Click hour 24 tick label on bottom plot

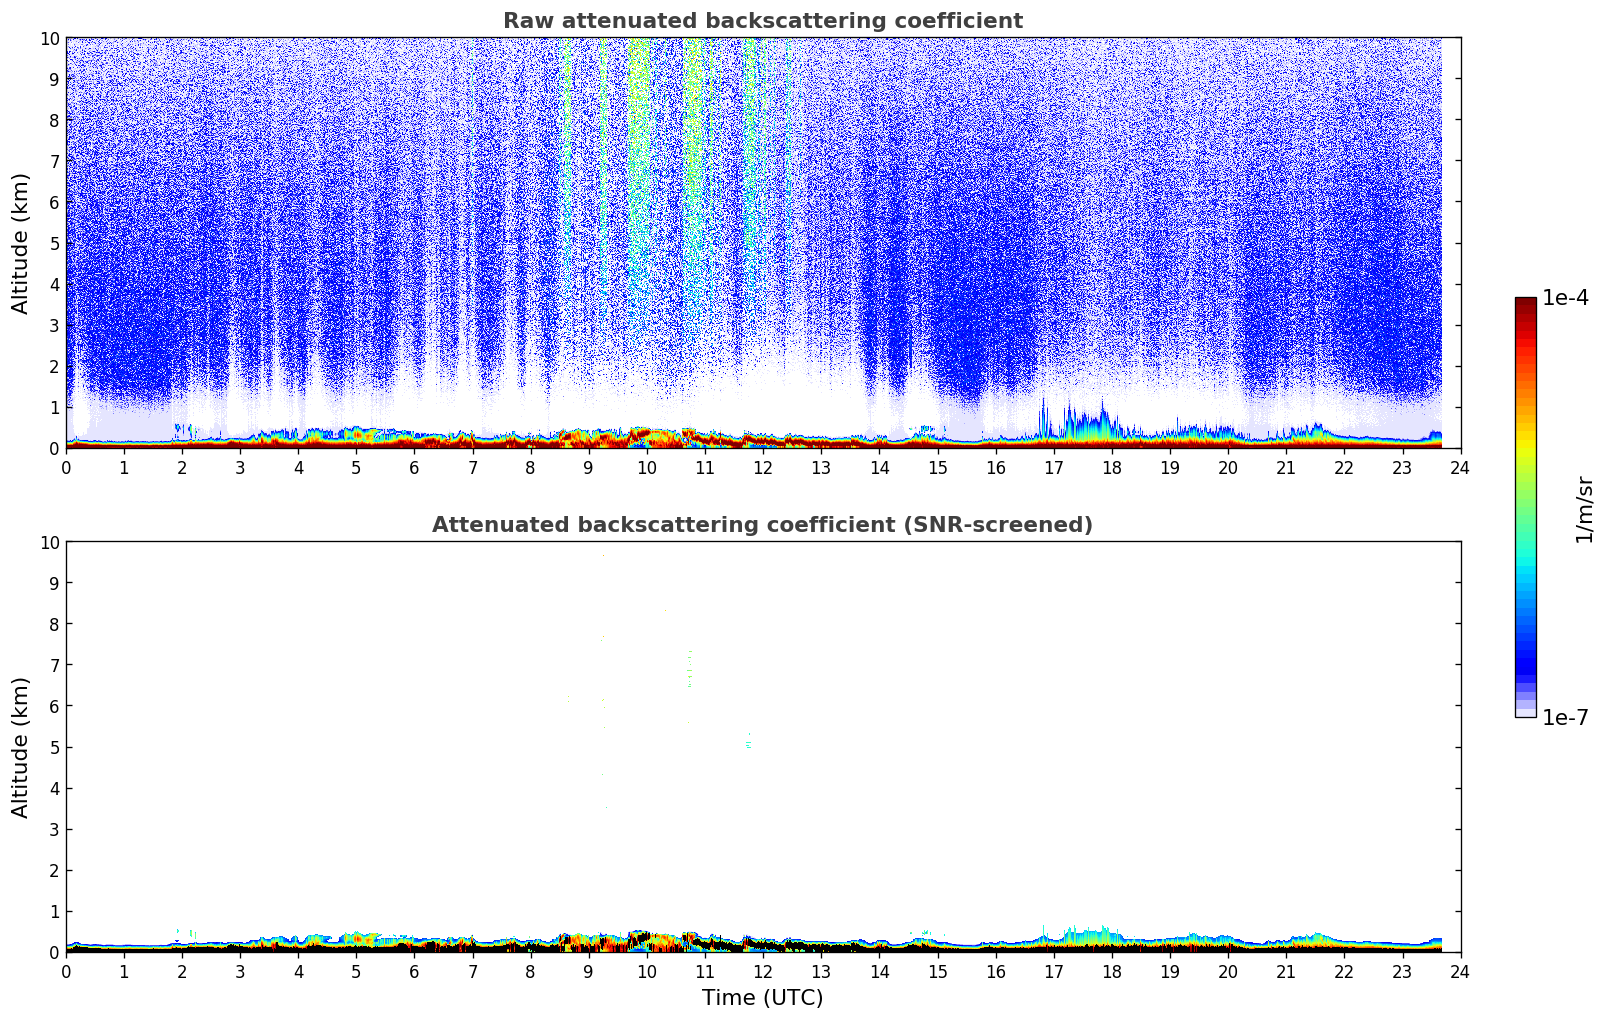1460,972
